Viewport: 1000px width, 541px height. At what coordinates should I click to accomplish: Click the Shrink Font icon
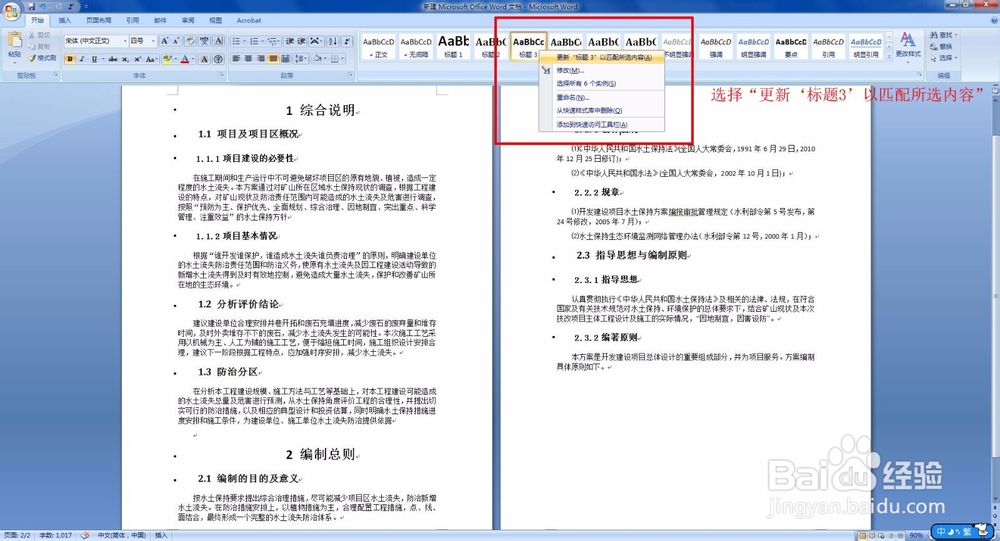pyautogui.click(x=176, y=41)
